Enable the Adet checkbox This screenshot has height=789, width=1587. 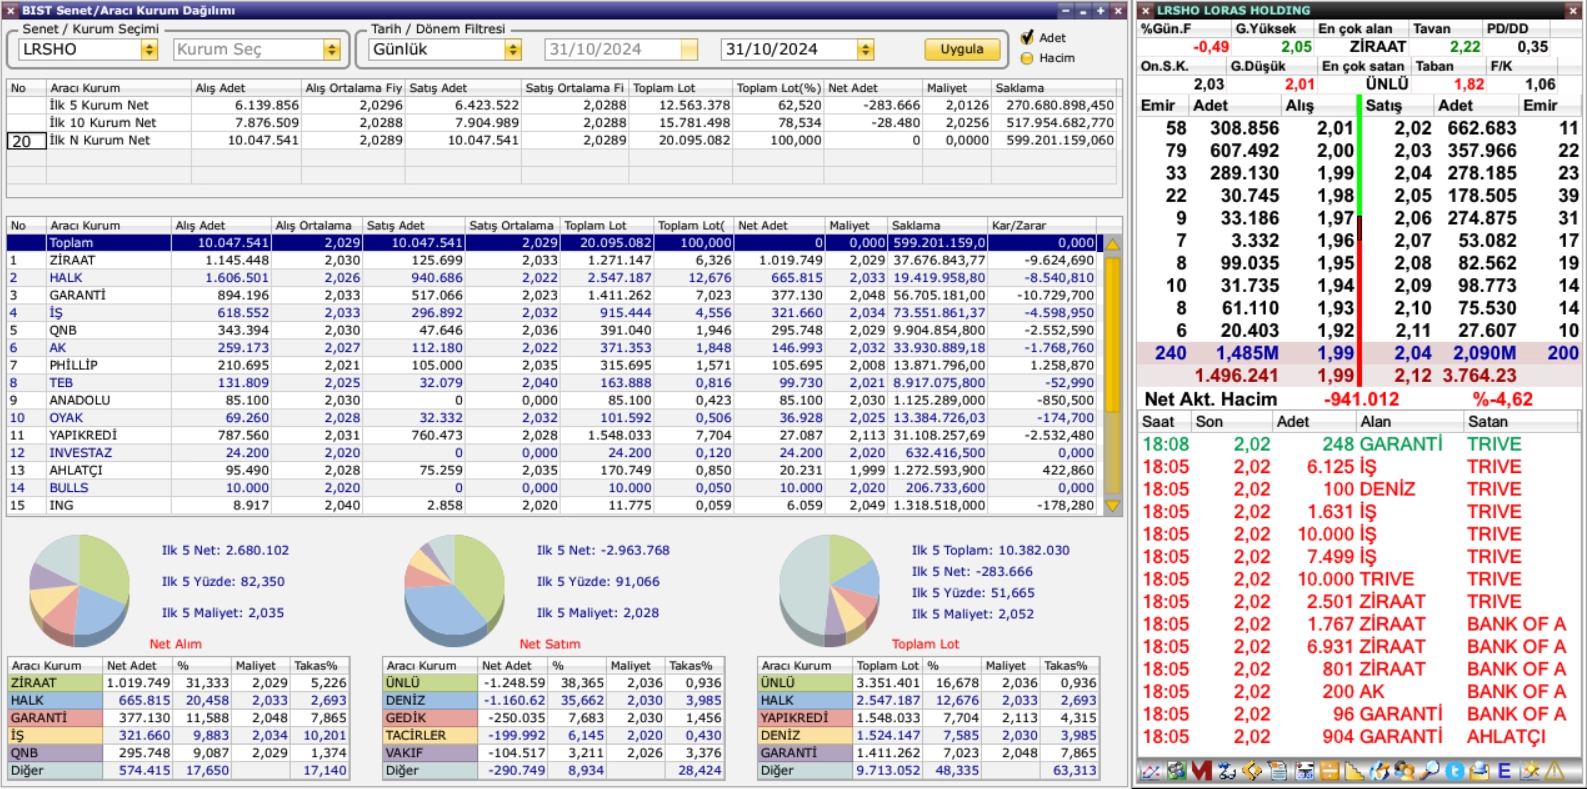coord(1027,37)
